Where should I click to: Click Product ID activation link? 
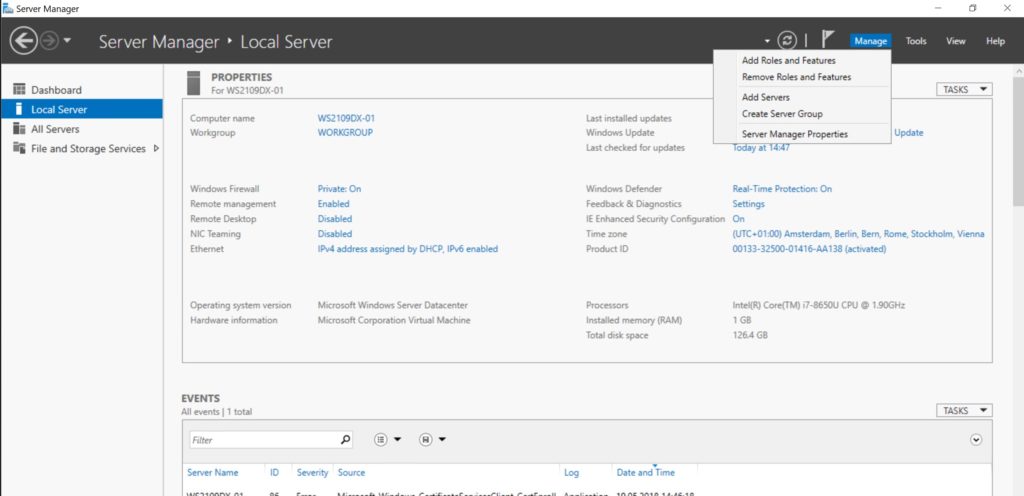(x=809, y=249)
